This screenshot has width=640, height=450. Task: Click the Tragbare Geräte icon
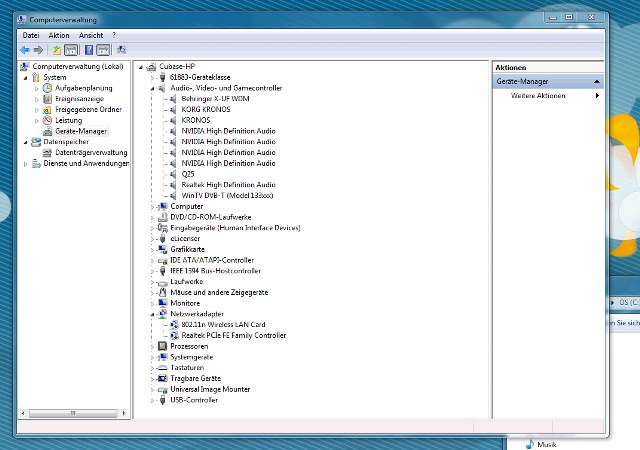pos(162,379)
